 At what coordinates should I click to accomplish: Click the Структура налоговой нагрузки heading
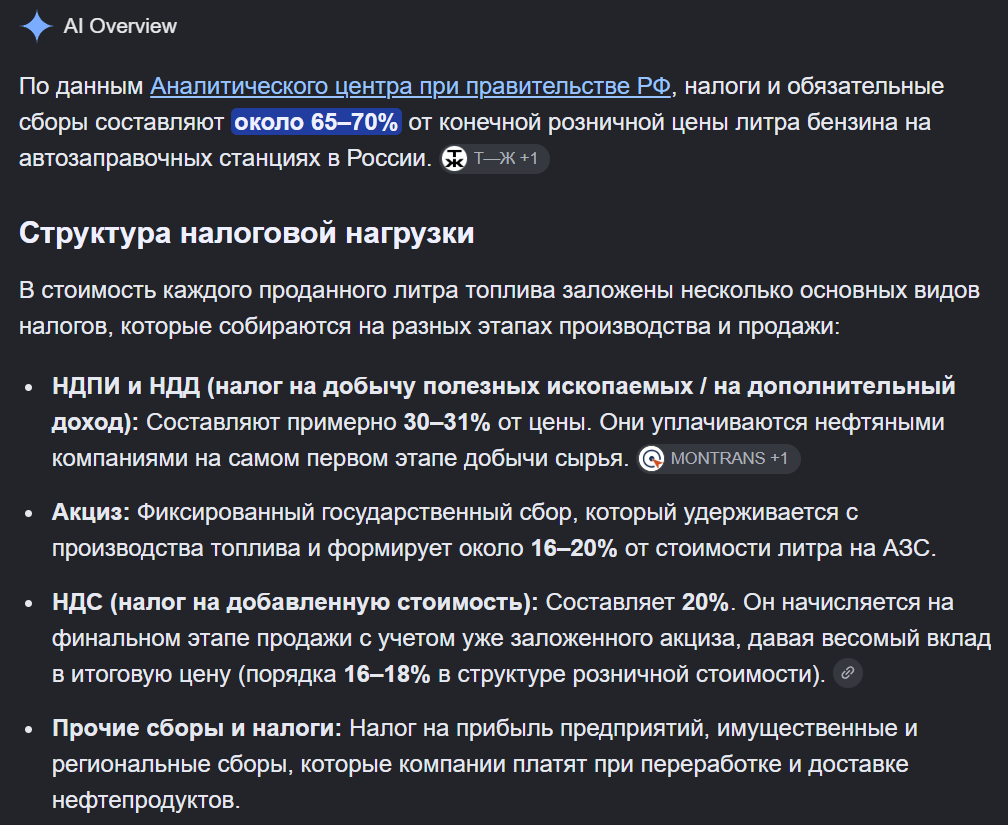(247, 233)
